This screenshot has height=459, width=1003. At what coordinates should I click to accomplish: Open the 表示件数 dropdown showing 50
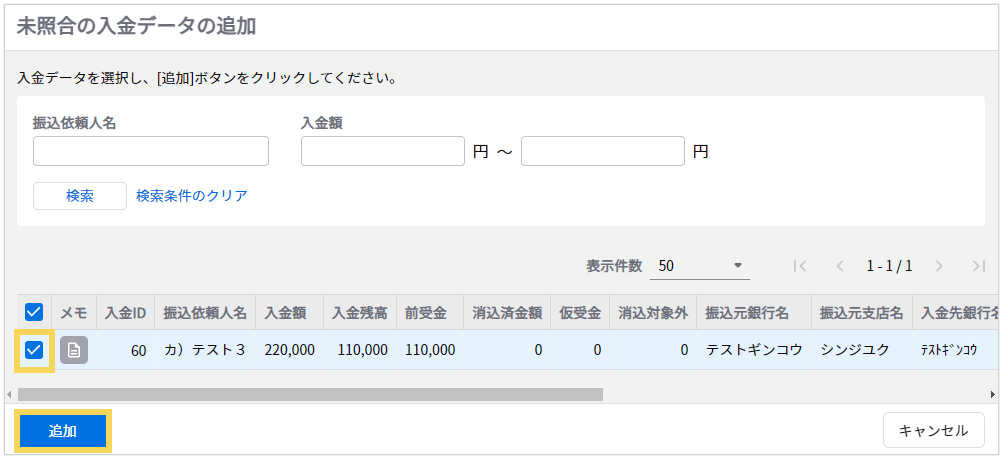702,266
